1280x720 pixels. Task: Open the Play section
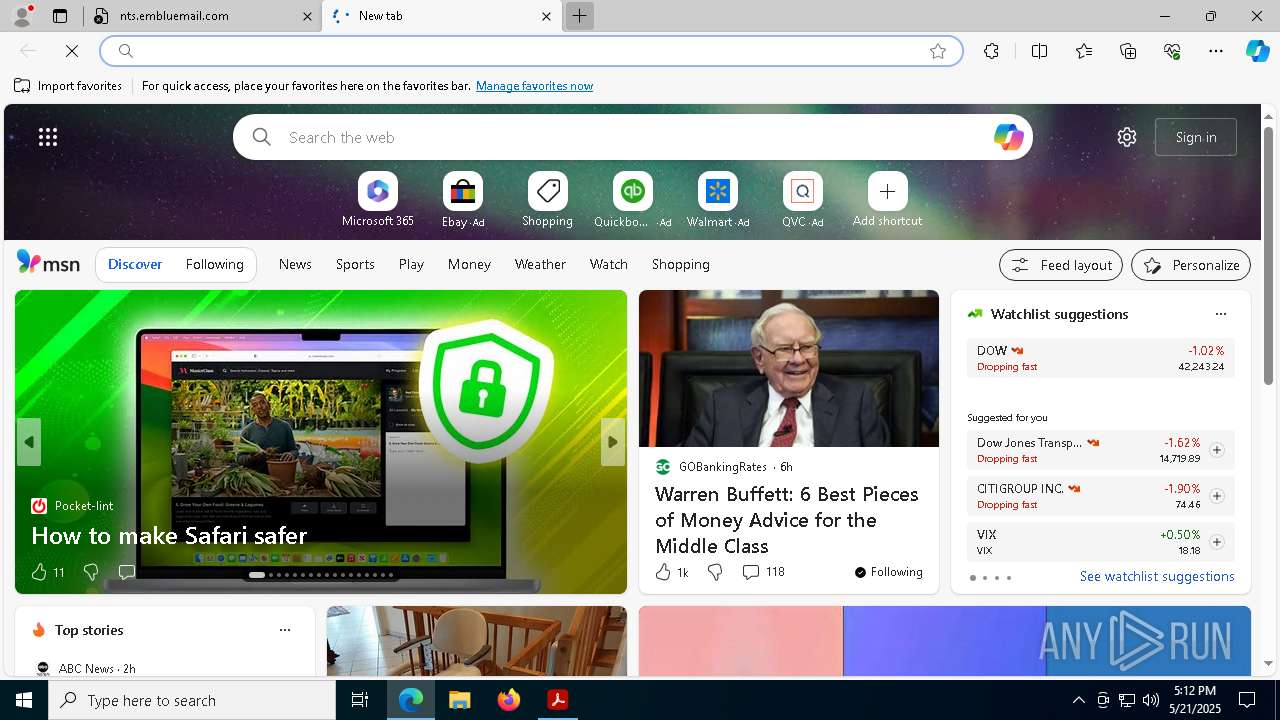(411, 264)
